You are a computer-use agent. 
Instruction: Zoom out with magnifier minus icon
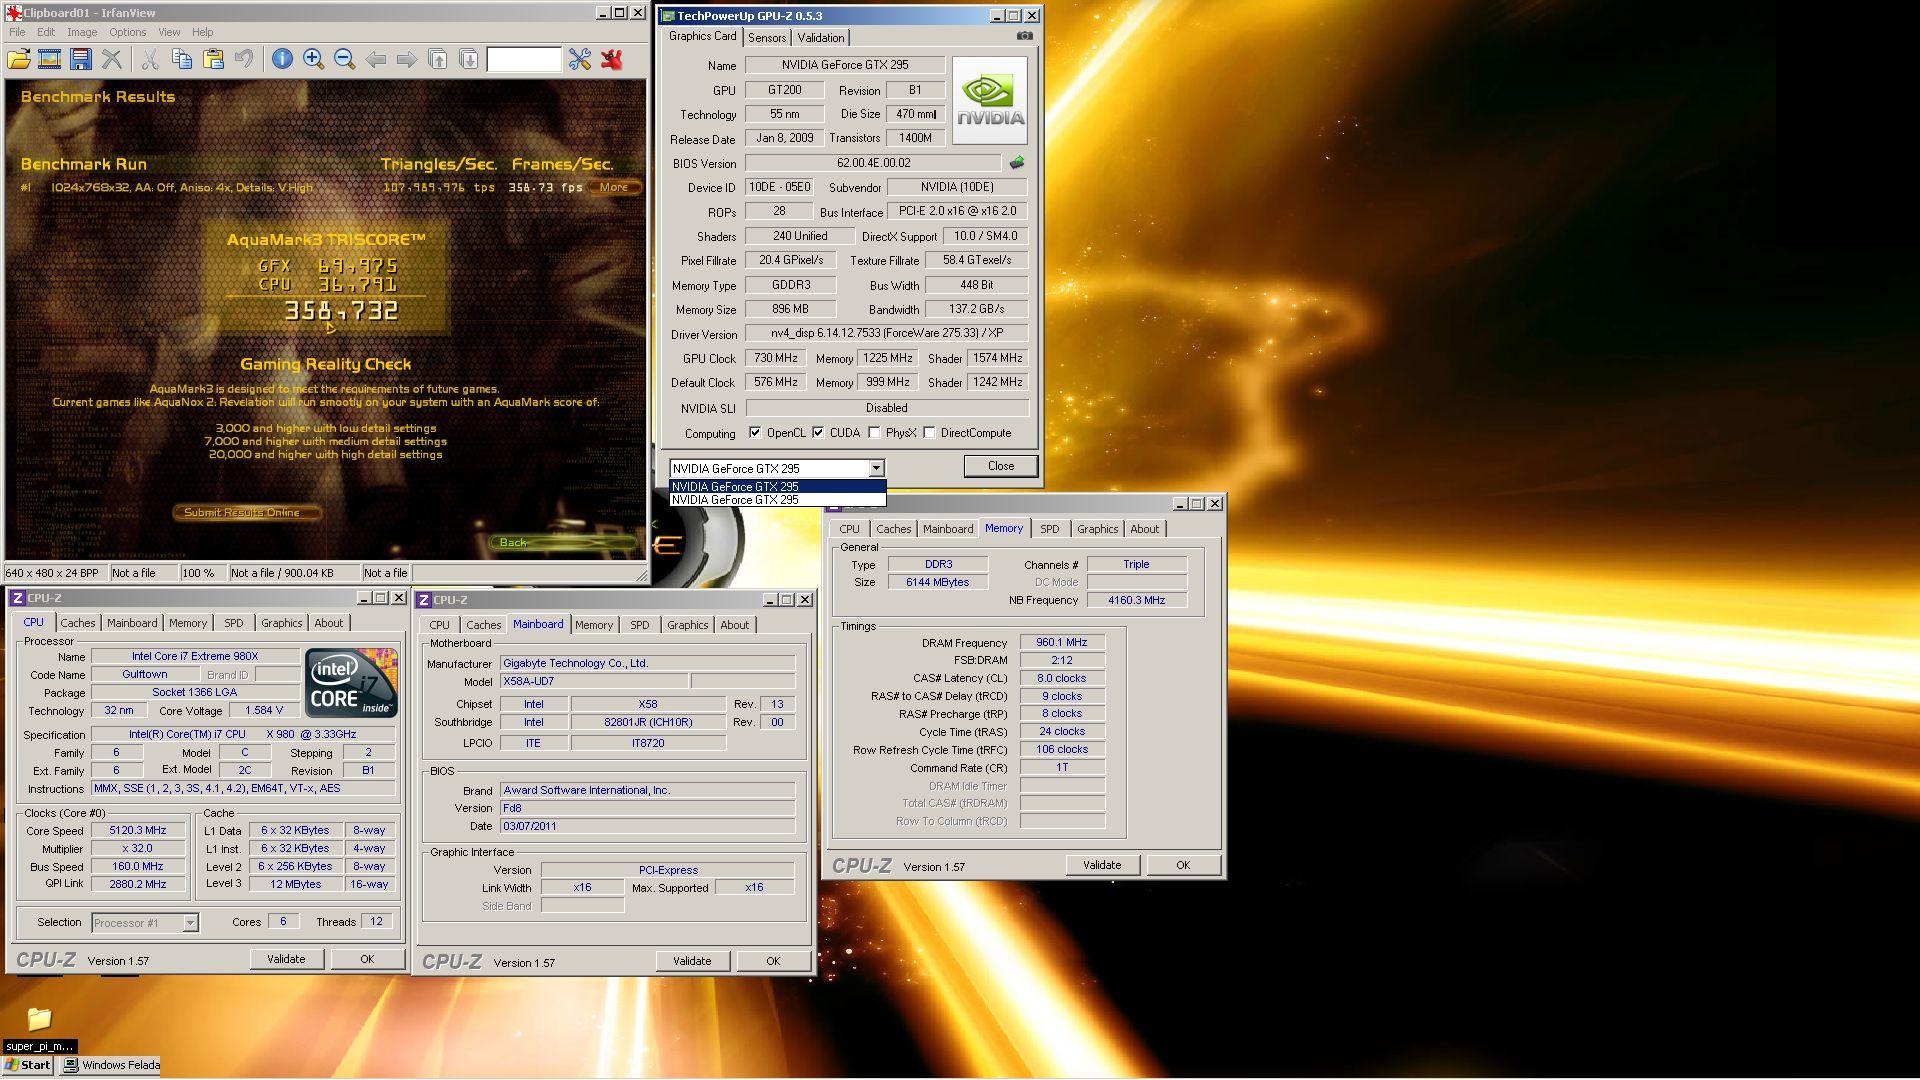tap(345, 60)
